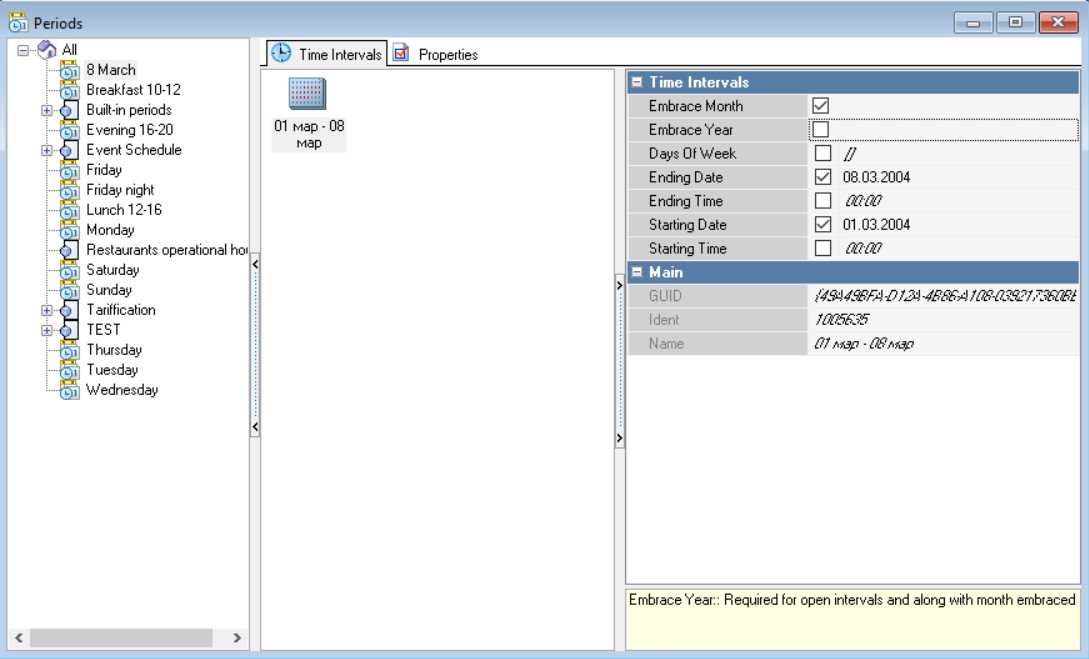
Task: Expand the Built-in periods tree node
Action: coord(47,111)
